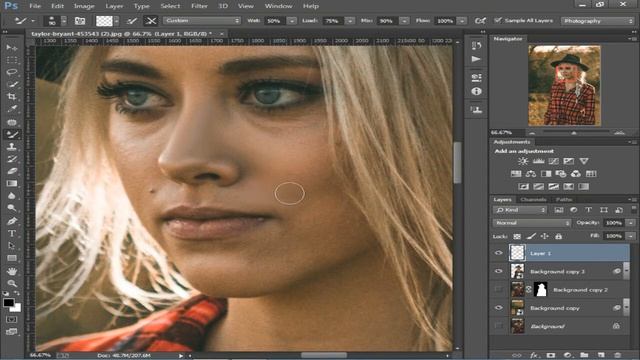Add an Invert adjustment
Viewport: 640px width, 360px height.
pyautogui.click(x=524, y=187)
